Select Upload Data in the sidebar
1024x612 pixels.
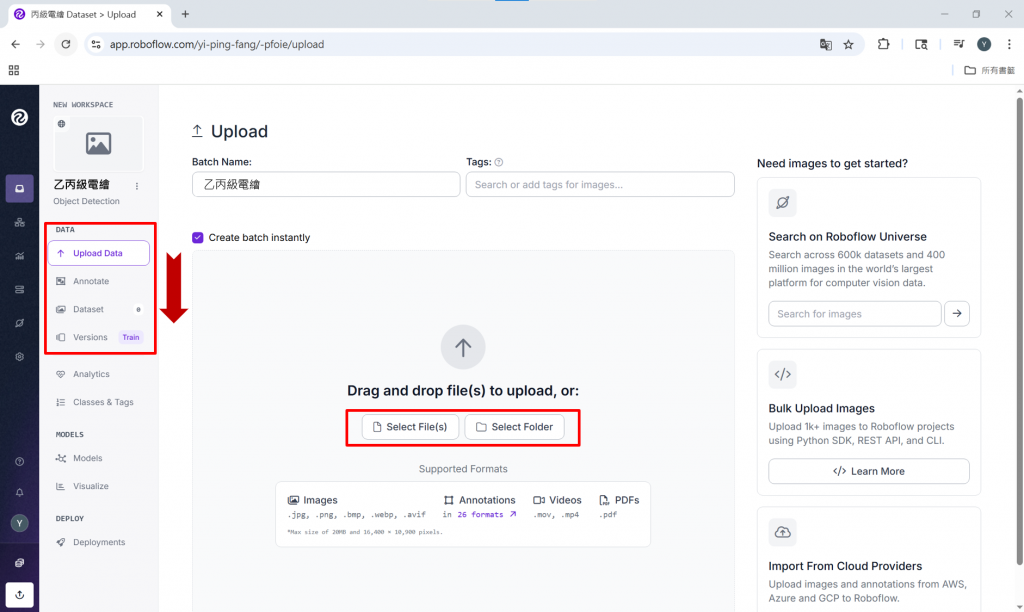pyautogui.click(x=99, y=253)
